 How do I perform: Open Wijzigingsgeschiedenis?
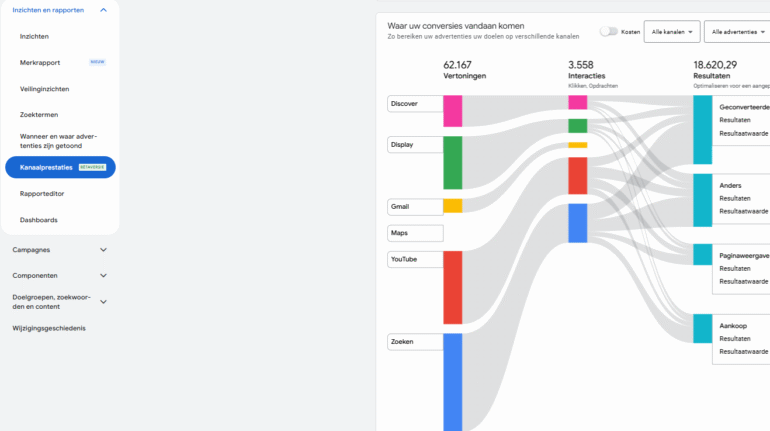coord(49,328)
